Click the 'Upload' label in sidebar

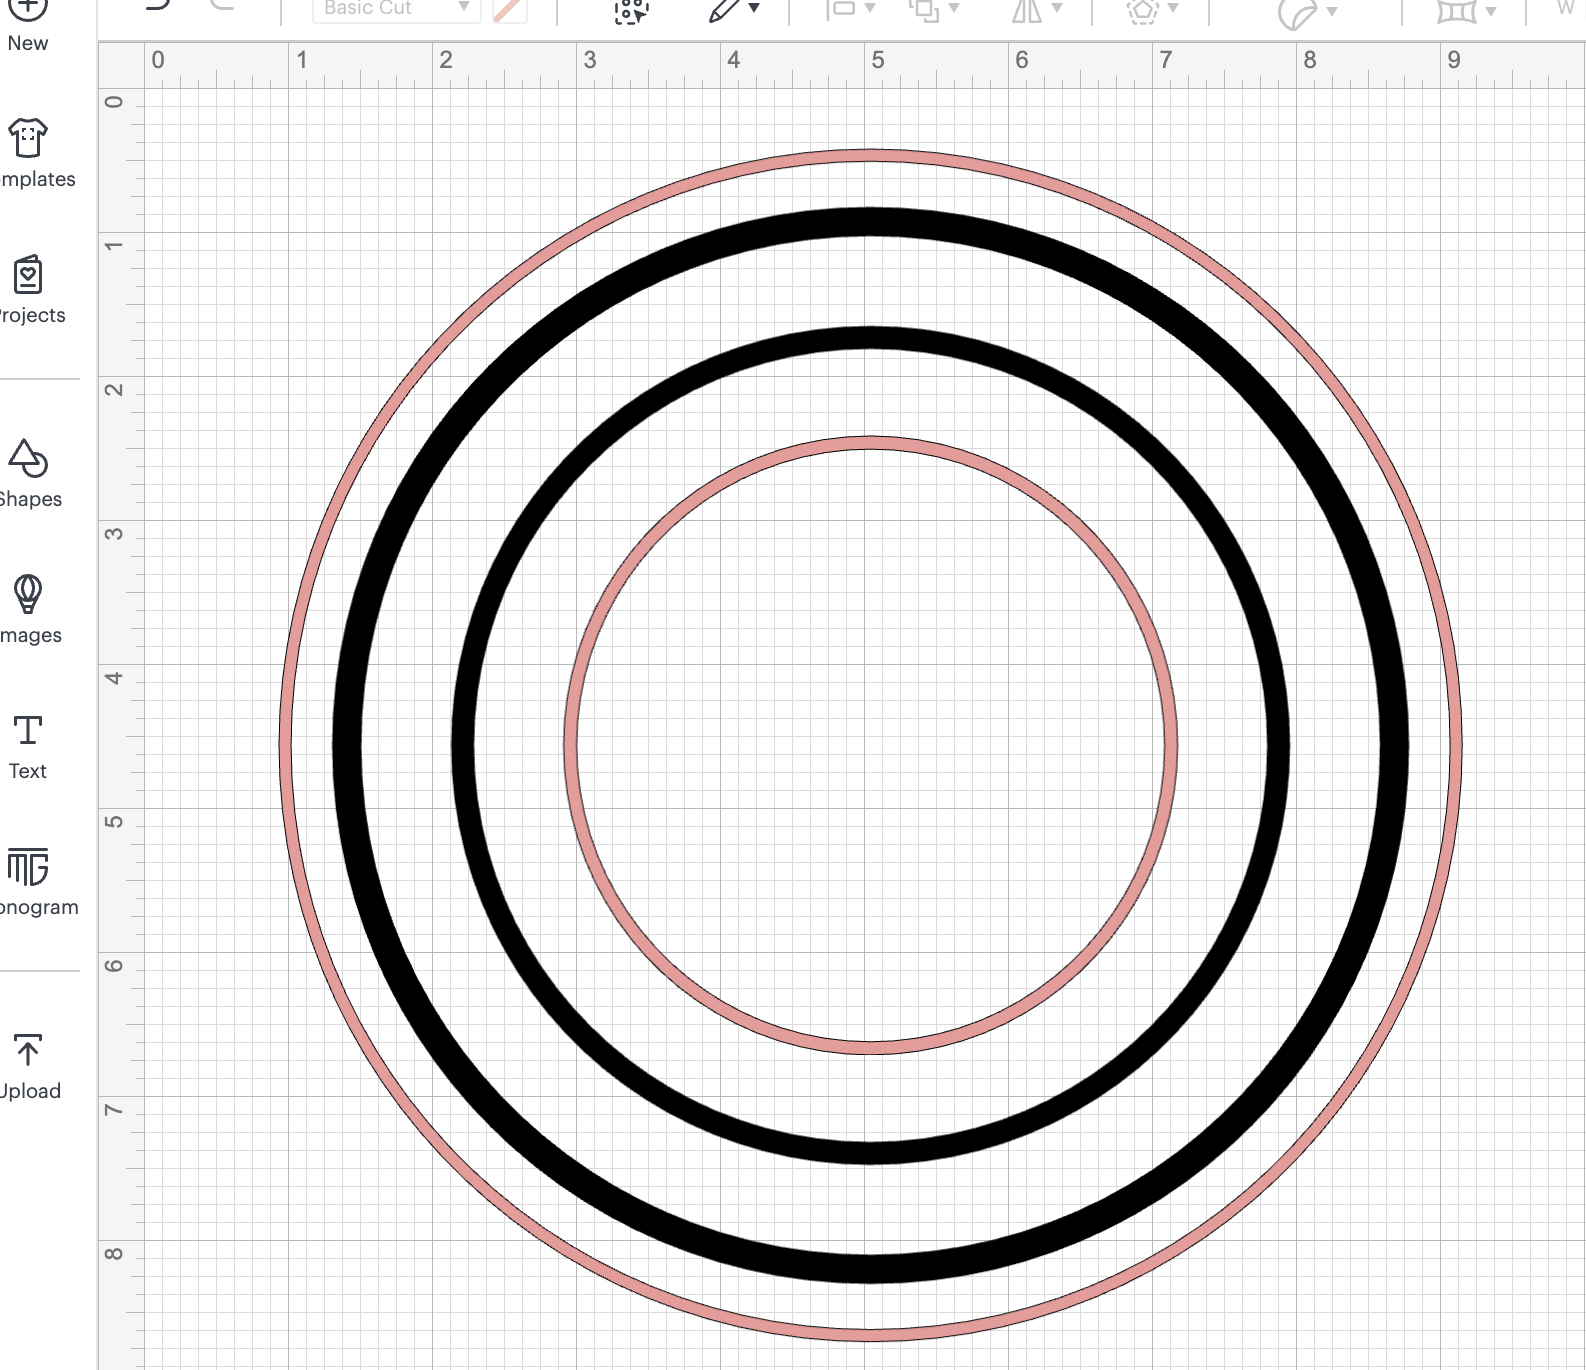coord(30,1091)
